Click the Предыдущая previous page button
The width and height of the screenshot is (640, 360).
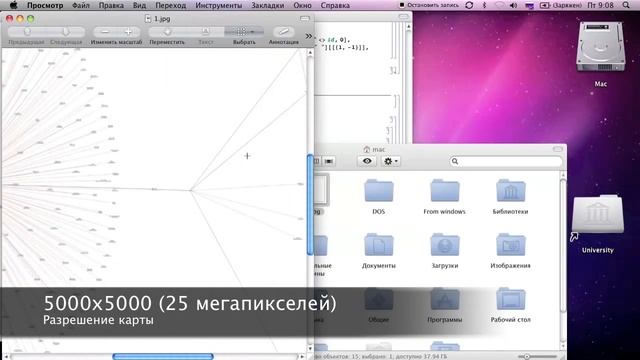click(x=27, y=32)
